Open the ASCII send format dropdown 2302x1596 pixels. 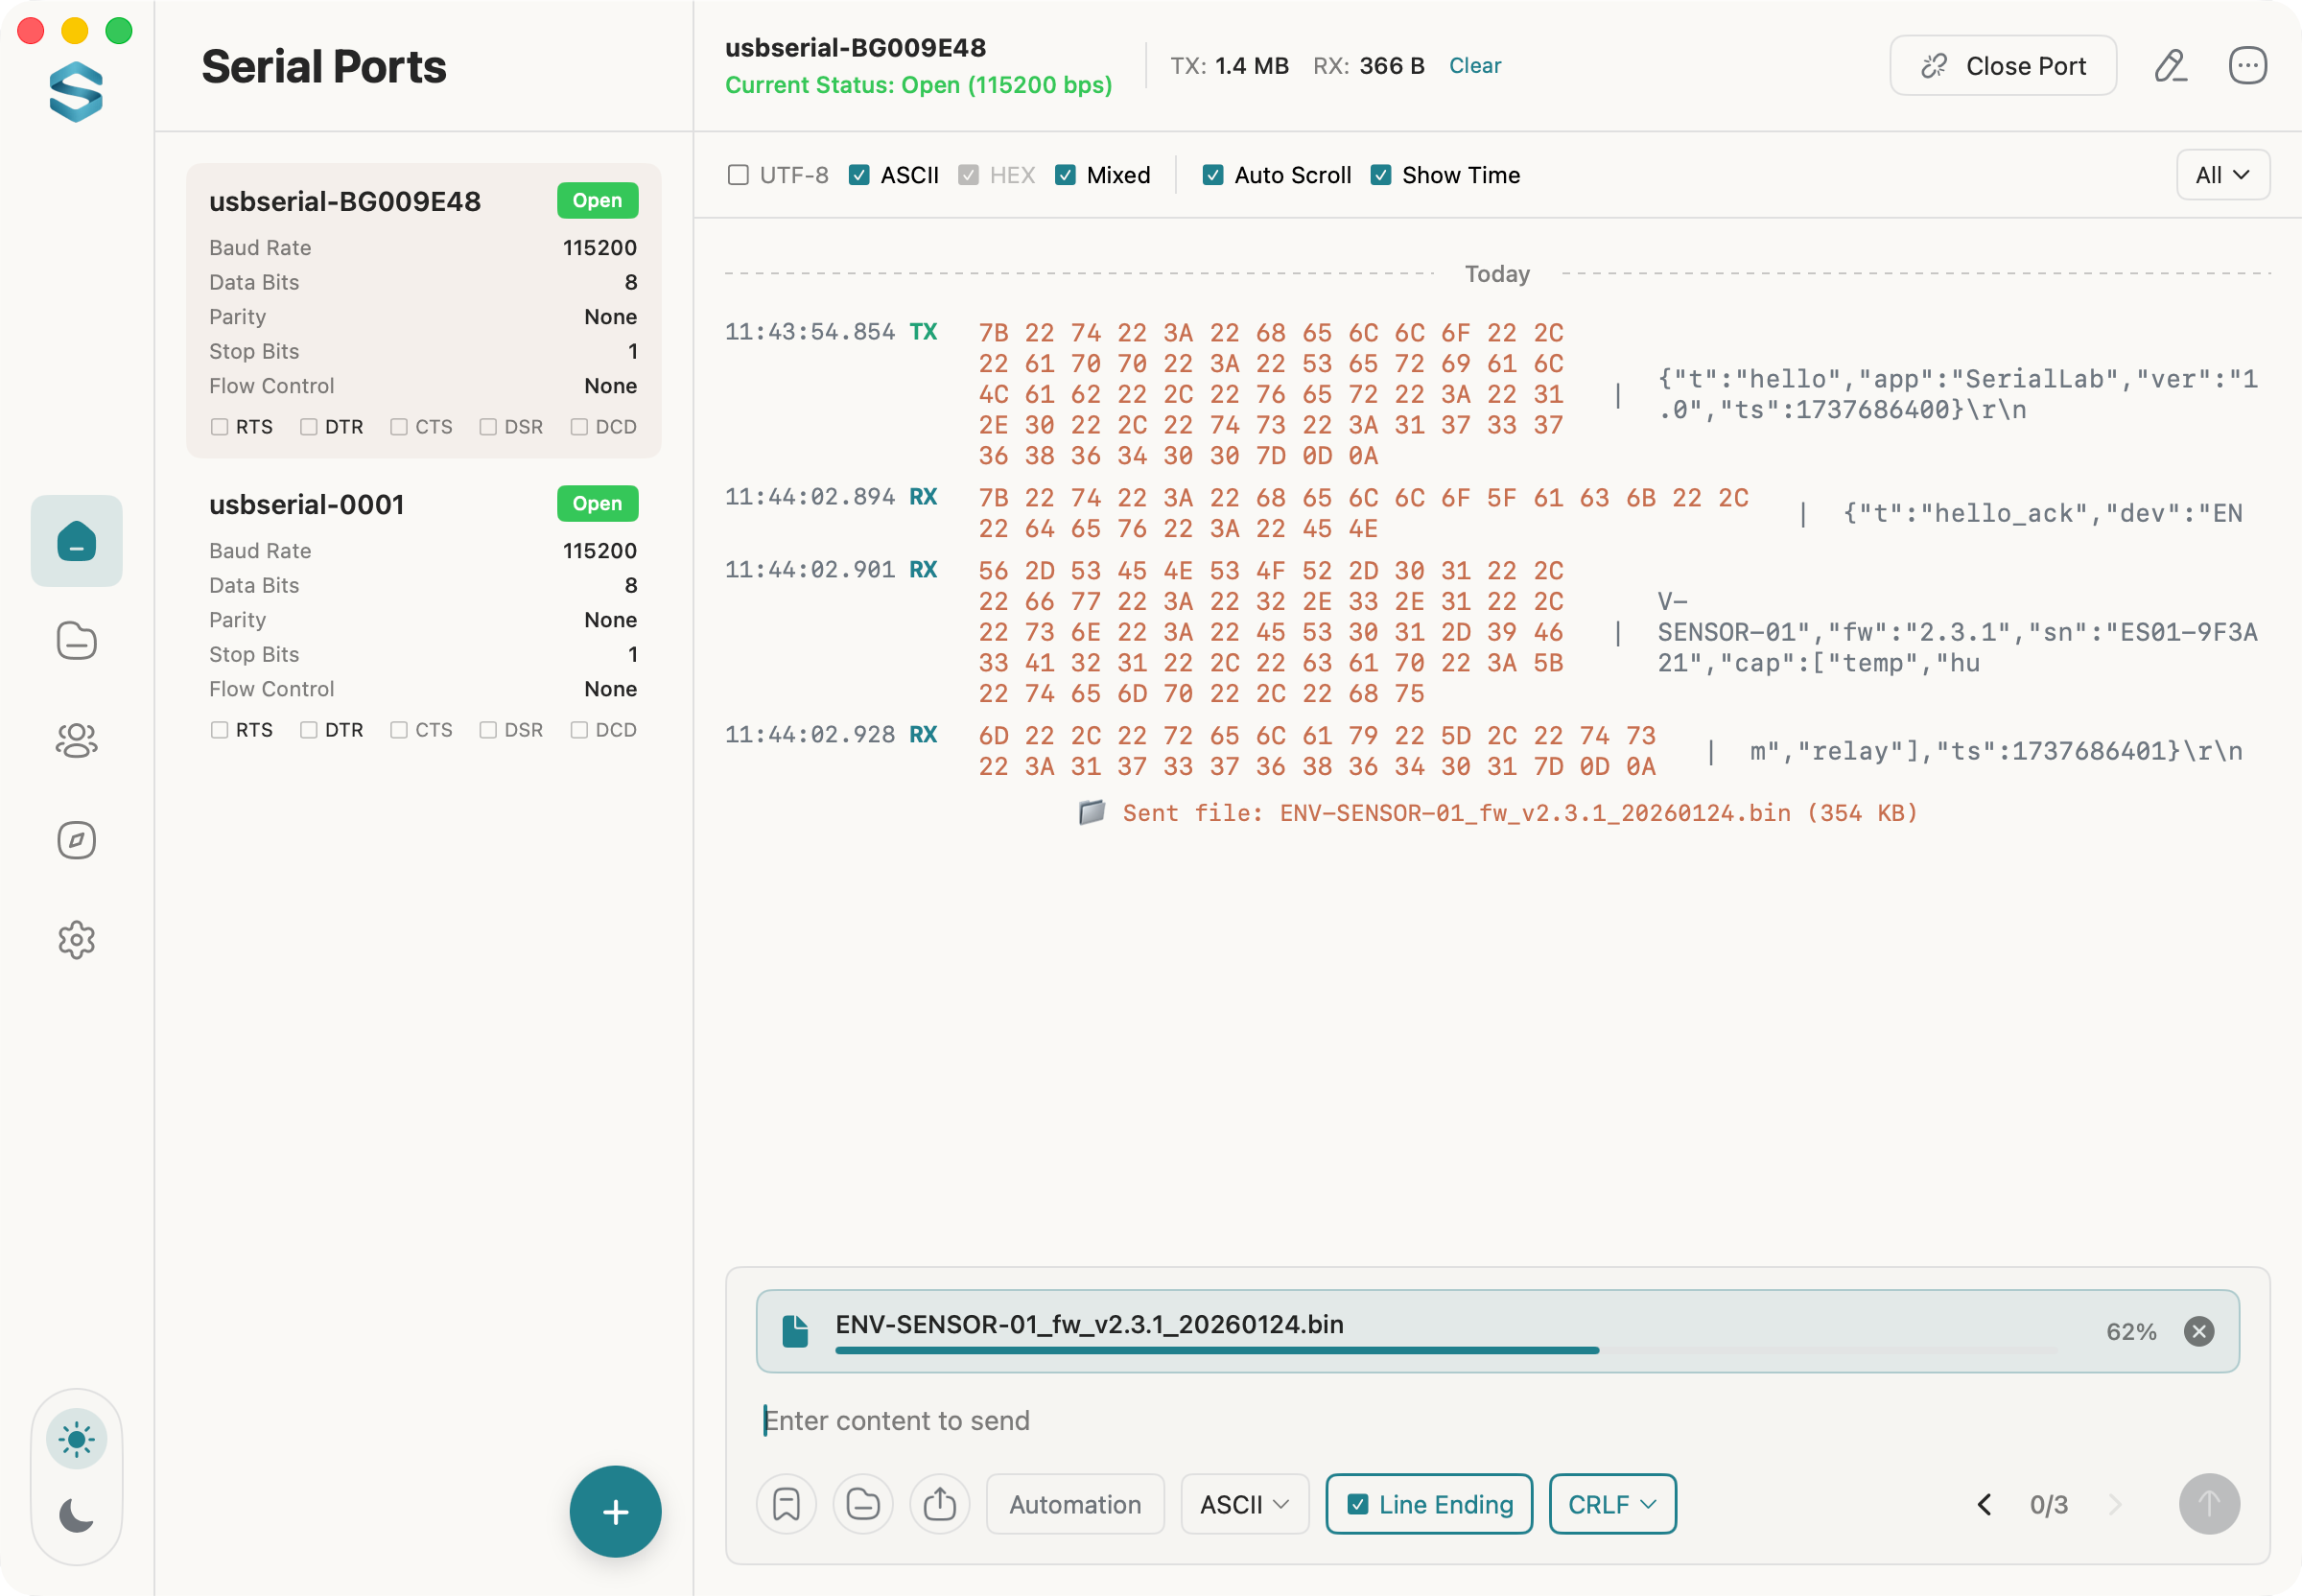pyautogui.click(x=1243, y=1504)
